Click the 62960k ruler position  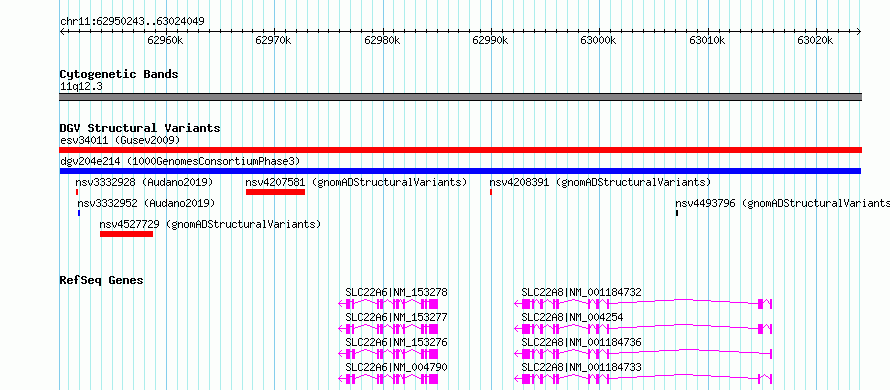coord(165,40)
